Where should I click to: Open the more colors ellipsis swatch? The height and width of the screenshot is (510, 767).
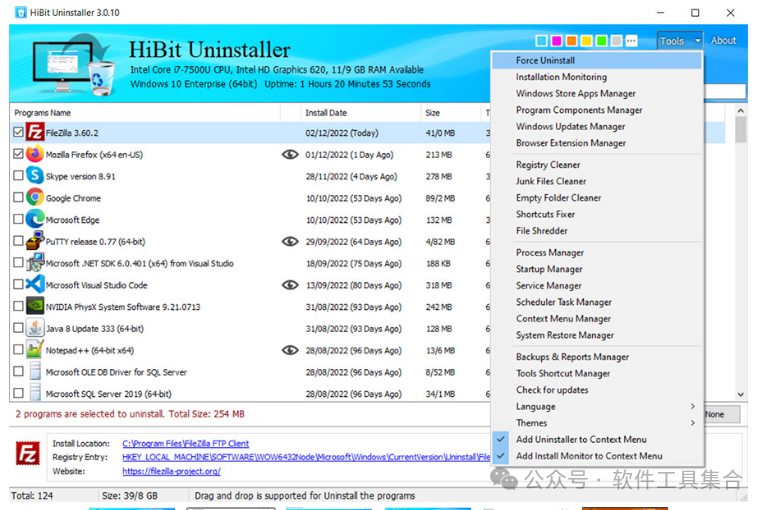(x=632, y=41)
